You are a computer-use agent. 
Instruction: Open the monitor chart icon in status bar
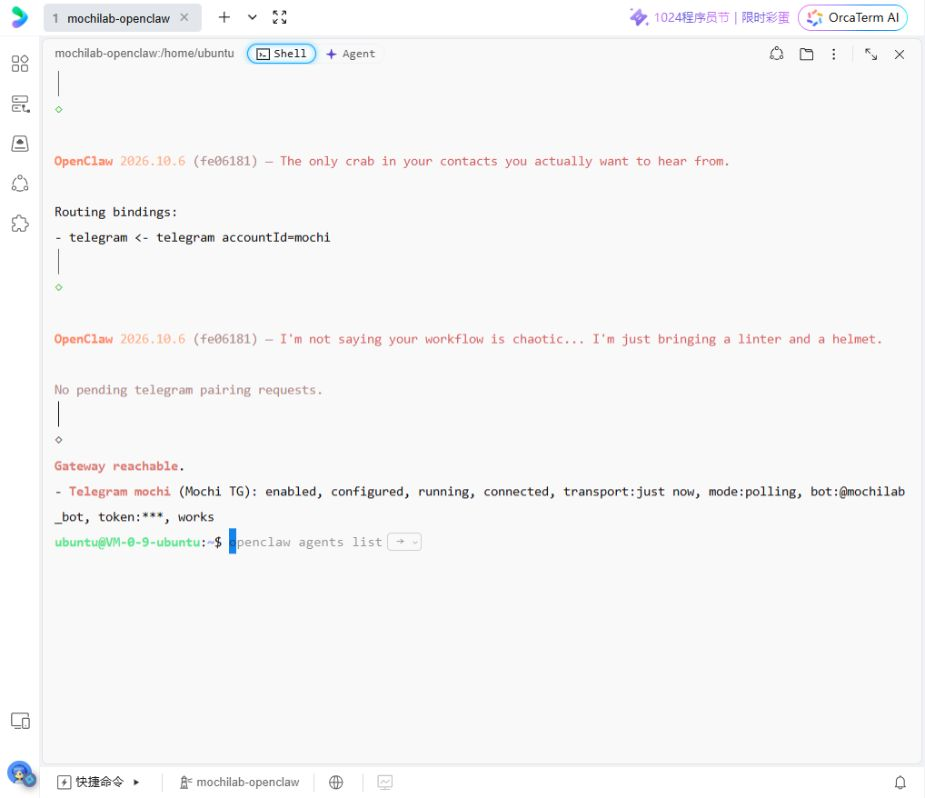(x=385, y=782)
